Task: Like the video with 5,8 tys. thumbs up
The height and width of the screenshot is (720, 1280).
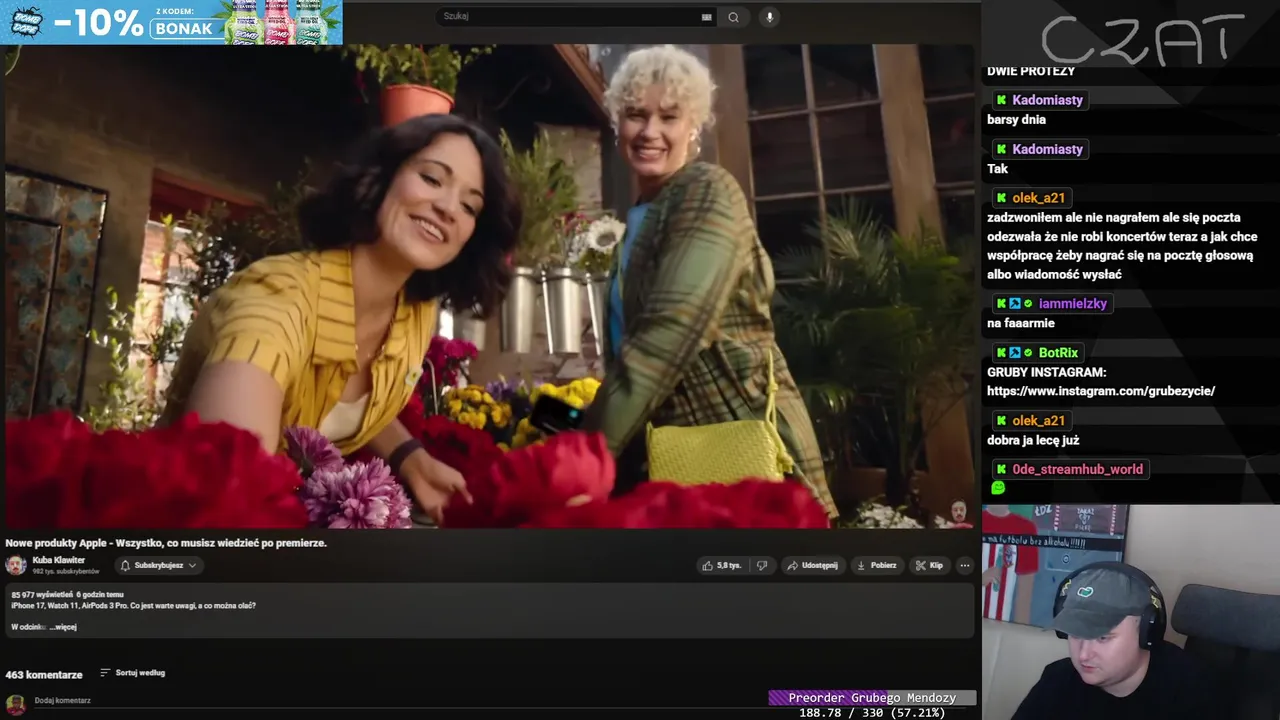Action: tap(721, 565)
